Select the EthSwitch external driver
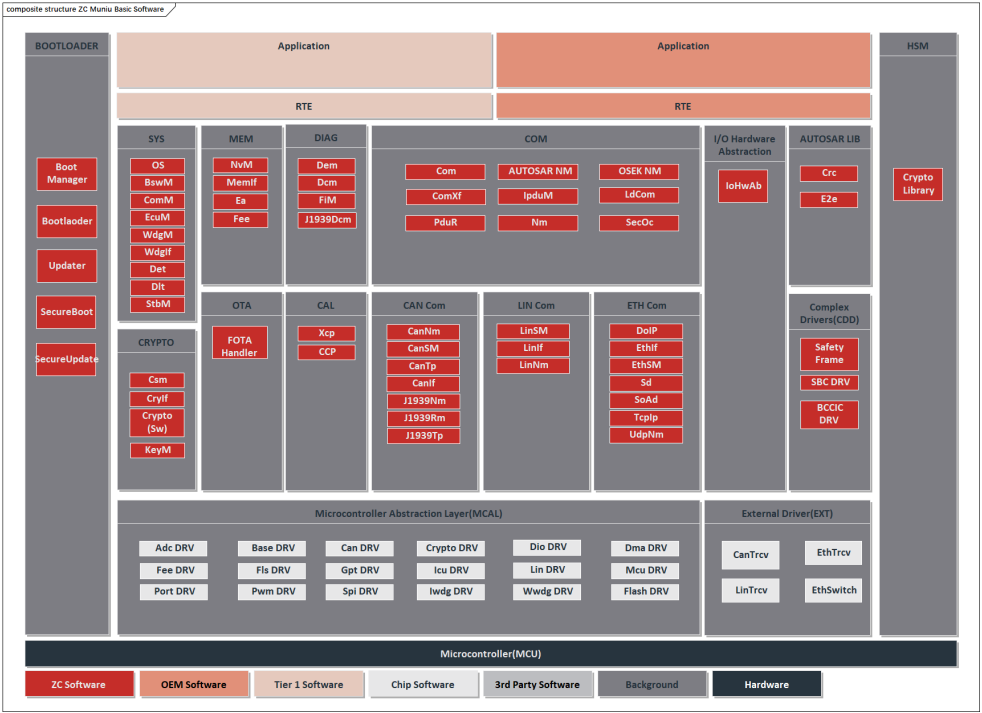The image size is (982, 713). pyautogui.click(x=833, y=590)
